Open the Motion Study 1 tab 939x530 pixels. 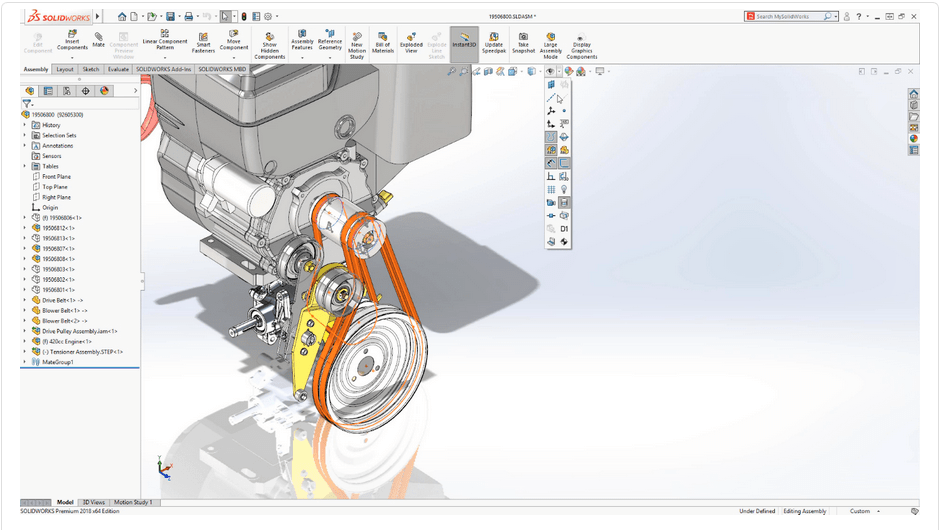pyautogui.click(x=133, y=502)
